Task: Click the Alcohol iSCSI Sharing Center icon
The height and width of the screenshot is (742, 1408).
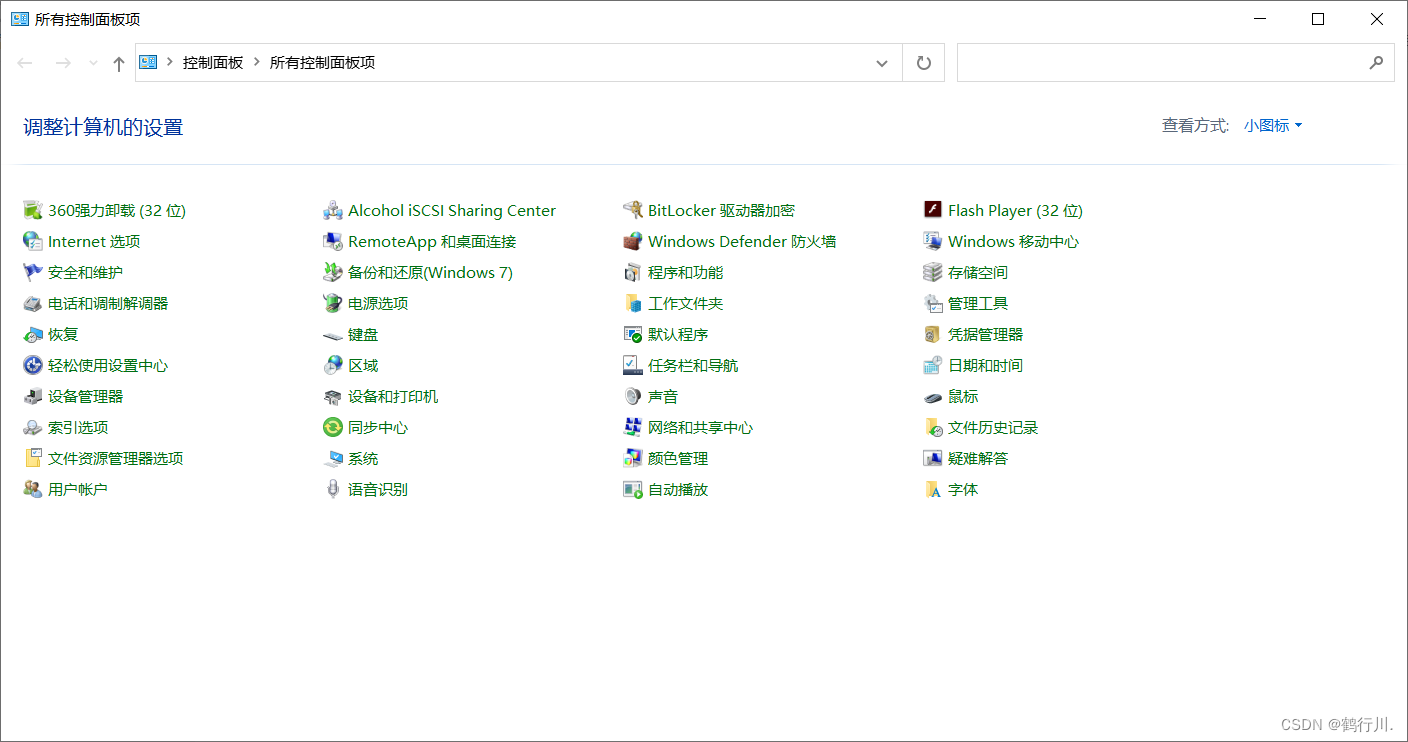Action: coord(333,210)
